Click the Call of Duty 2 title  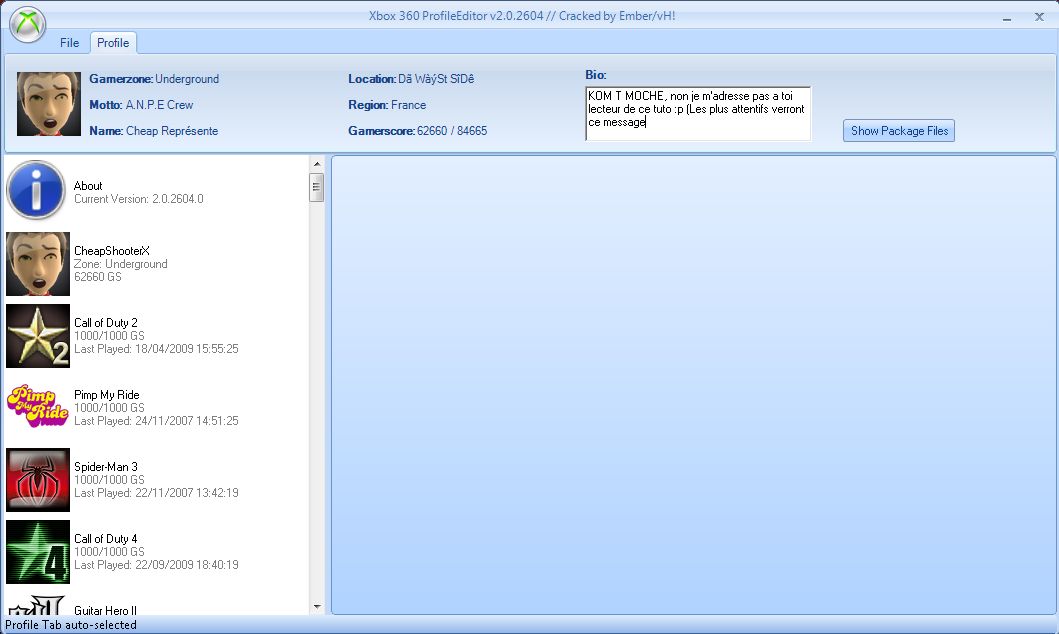[105, 323]
